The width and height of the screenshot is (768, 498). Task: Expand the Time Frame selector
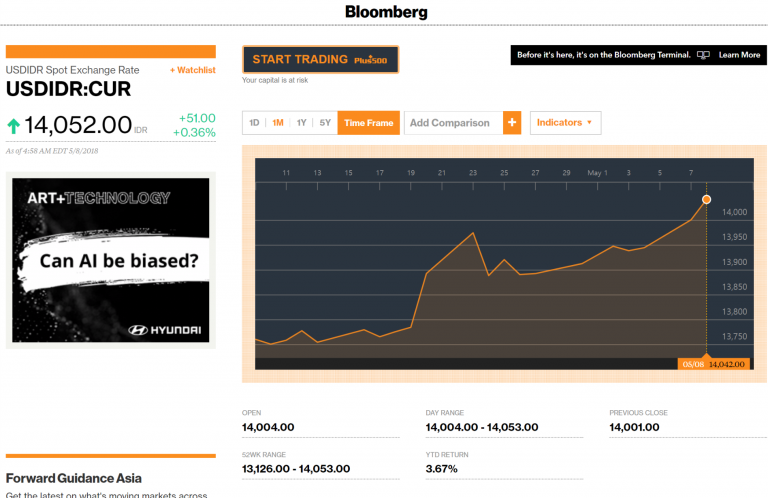pos(368,123)
